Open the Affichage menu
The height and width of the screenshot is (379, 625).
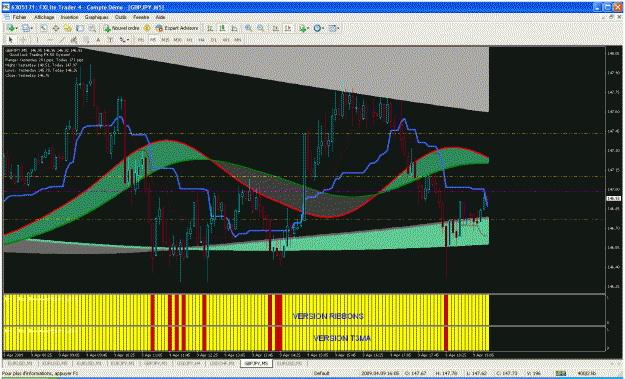44,18
